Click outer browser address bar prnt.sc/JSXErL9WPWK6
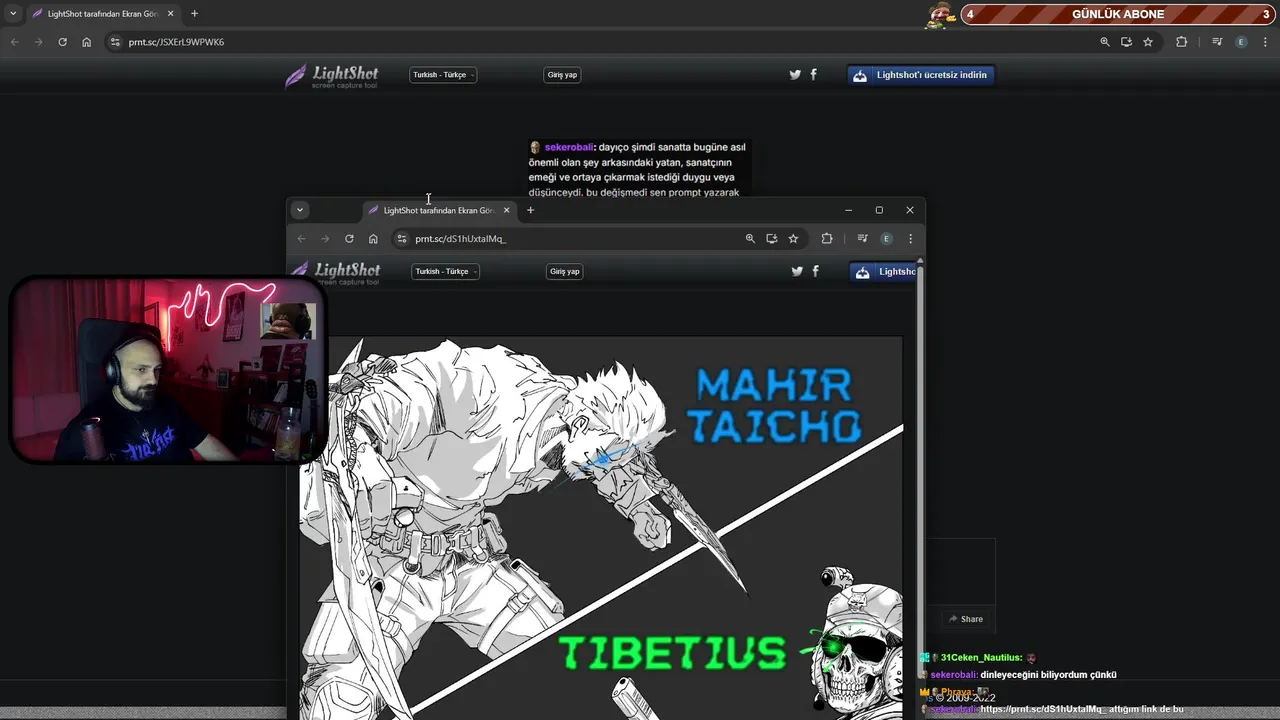Image resolution: width=1280 pixels, height=720 pixels. point(600,42)
